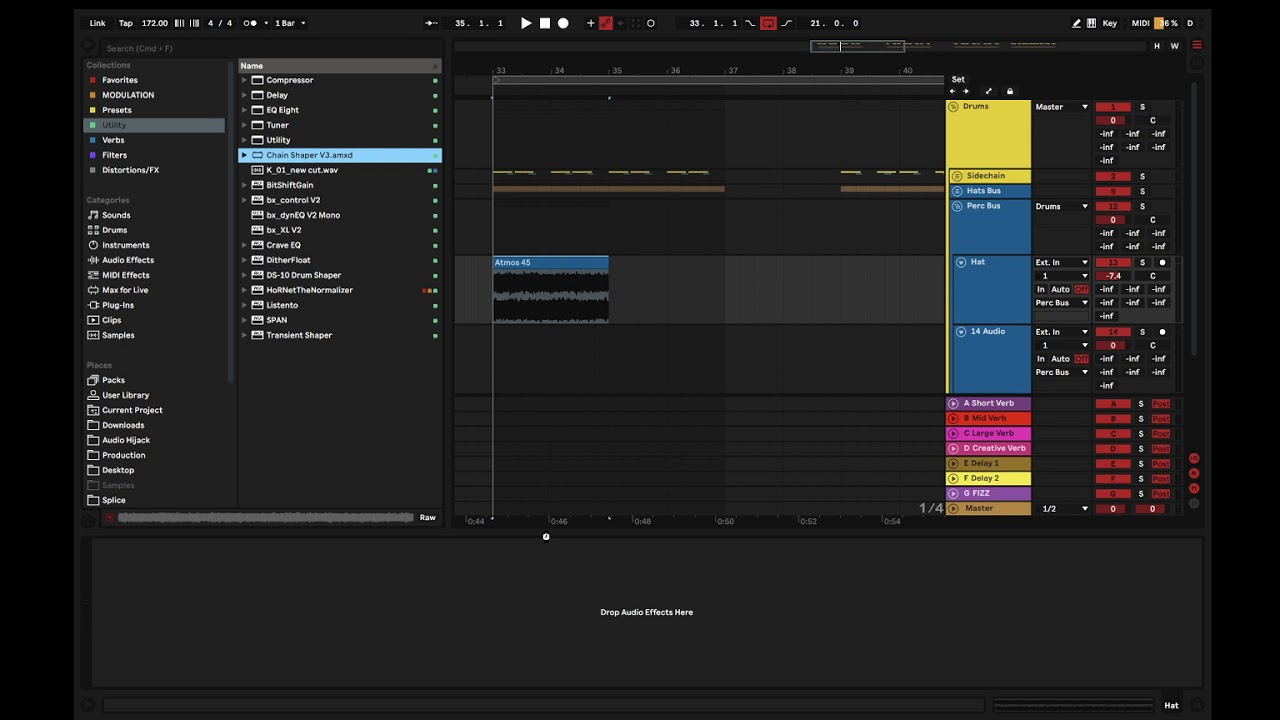The width and height of the screenshot is (1280, 720).
Task: Click the Stop transport button
Action: click(x=545, y=23)
